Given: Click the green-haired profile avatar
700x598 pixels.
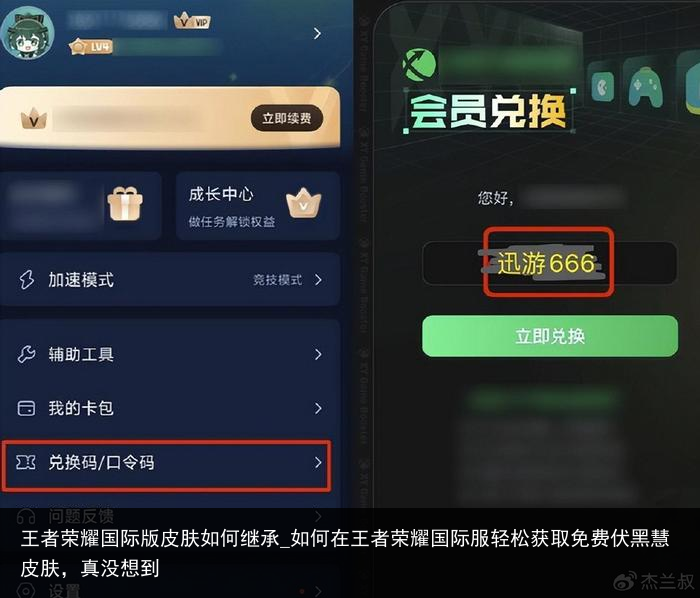Looking at the screenshot, I should pyautogui.click(x=27, y=33).
